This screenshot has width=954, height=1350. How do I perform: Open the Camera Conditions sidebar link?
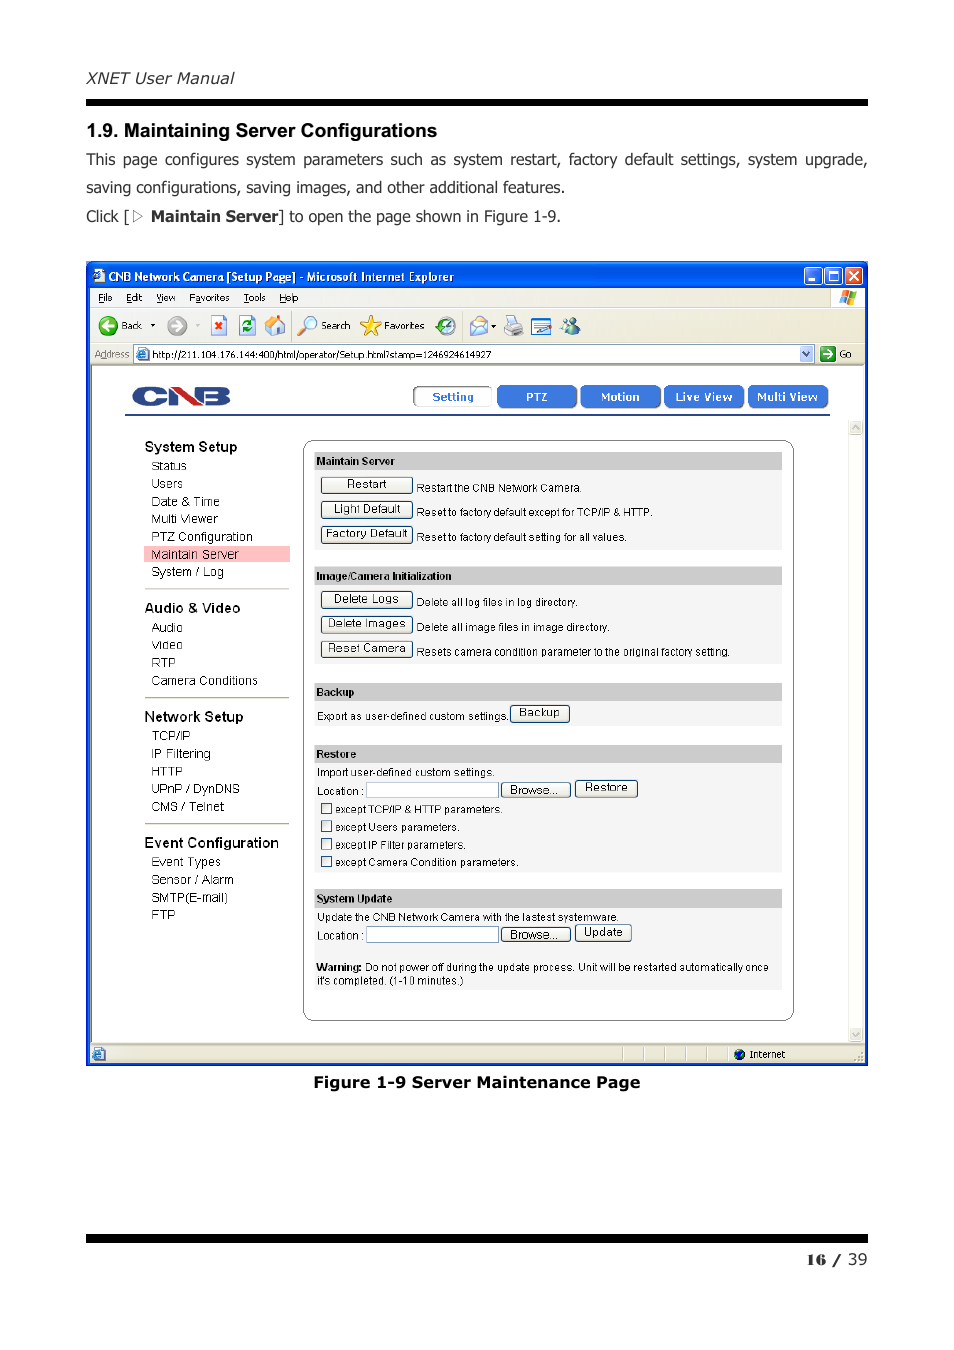(204, 681)
